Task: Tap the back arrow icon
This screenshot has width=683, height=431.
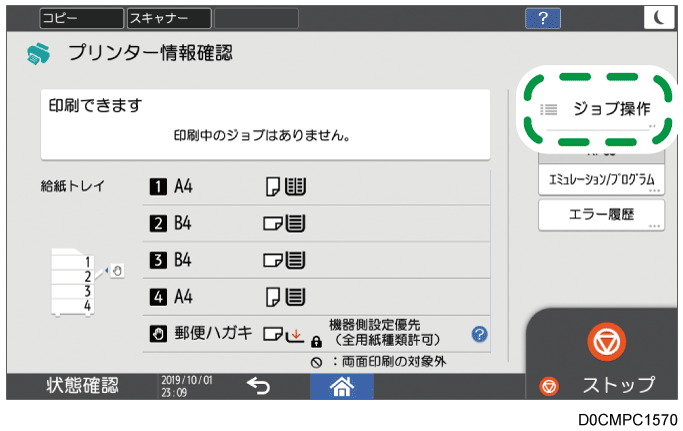Action: (258, 386)
